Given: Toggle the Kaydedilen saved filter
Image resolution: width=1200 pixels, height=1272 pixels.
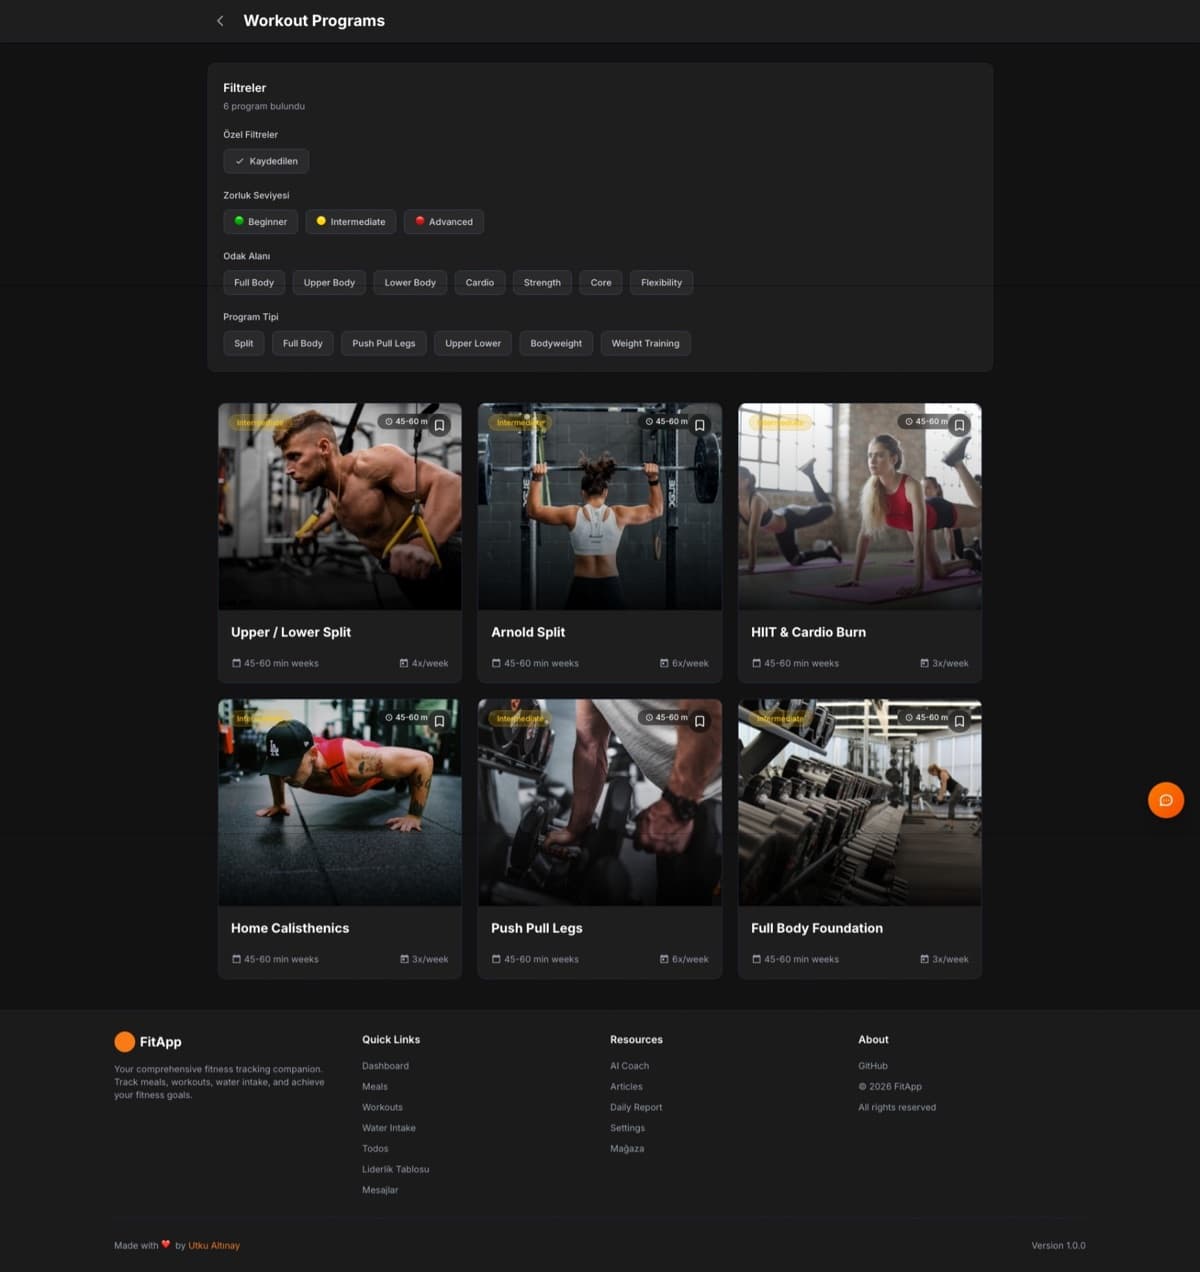Looking at the screenshot, I should pos(266,161).
